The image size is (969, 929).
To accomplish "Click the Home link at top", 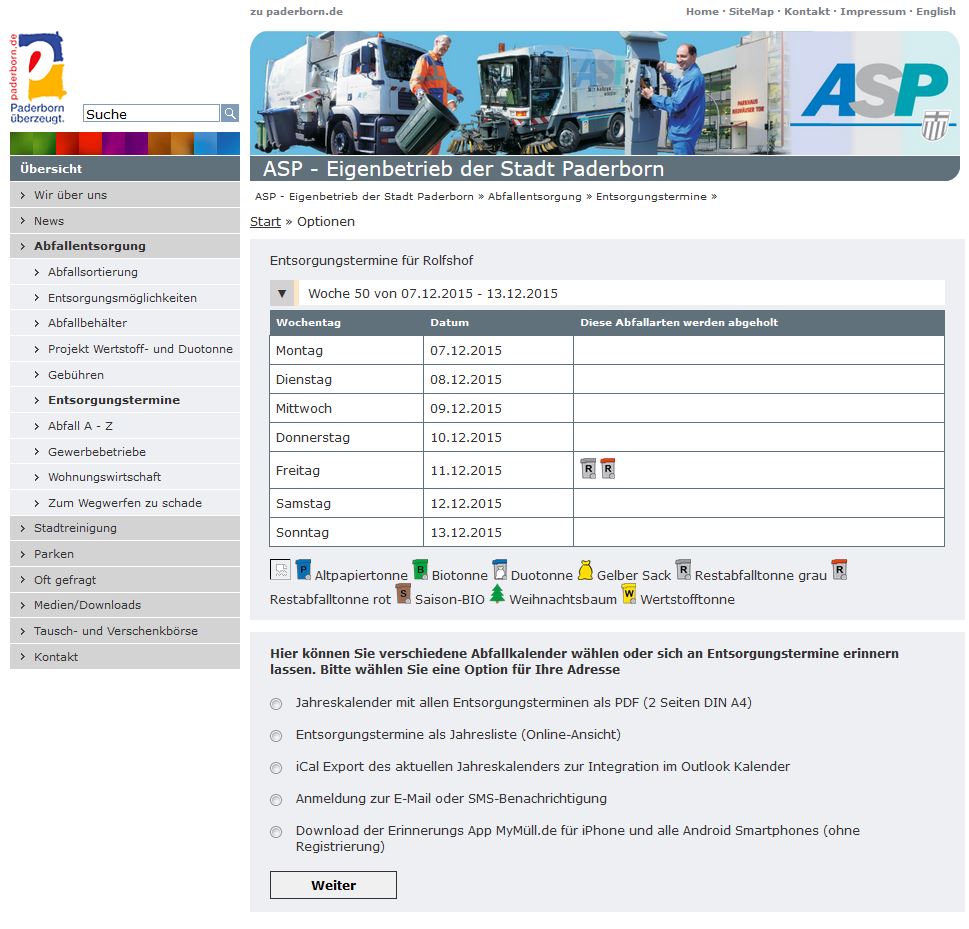I will point(702,12).
